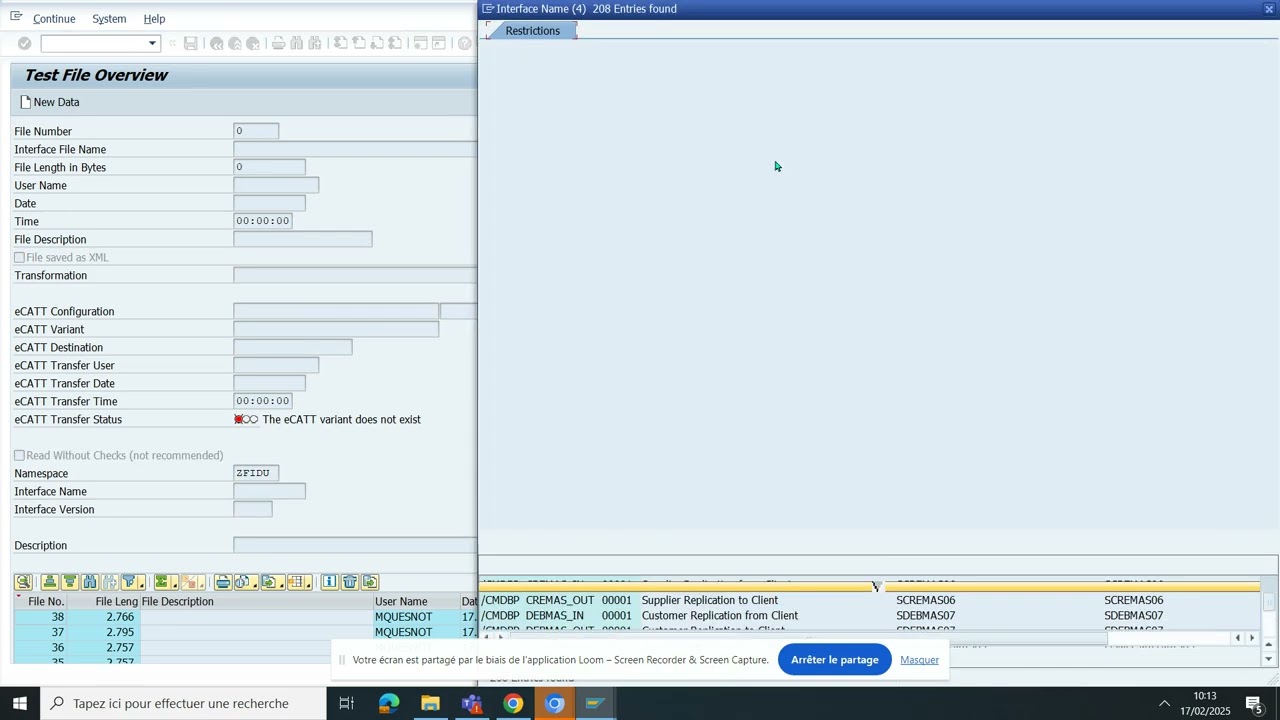
Task: Click the Interface Name input field
Action: coord(269,491)
